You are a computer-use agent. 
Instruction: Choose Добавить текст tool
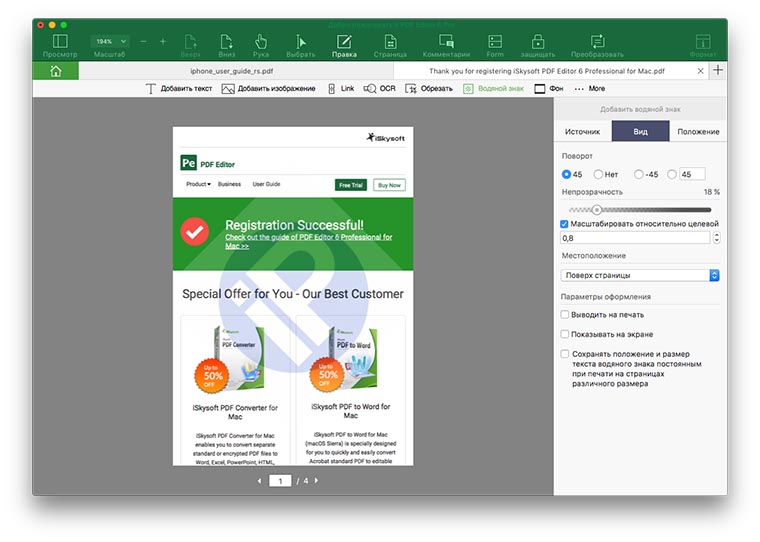pyautogui.click(x=178, y=89)
